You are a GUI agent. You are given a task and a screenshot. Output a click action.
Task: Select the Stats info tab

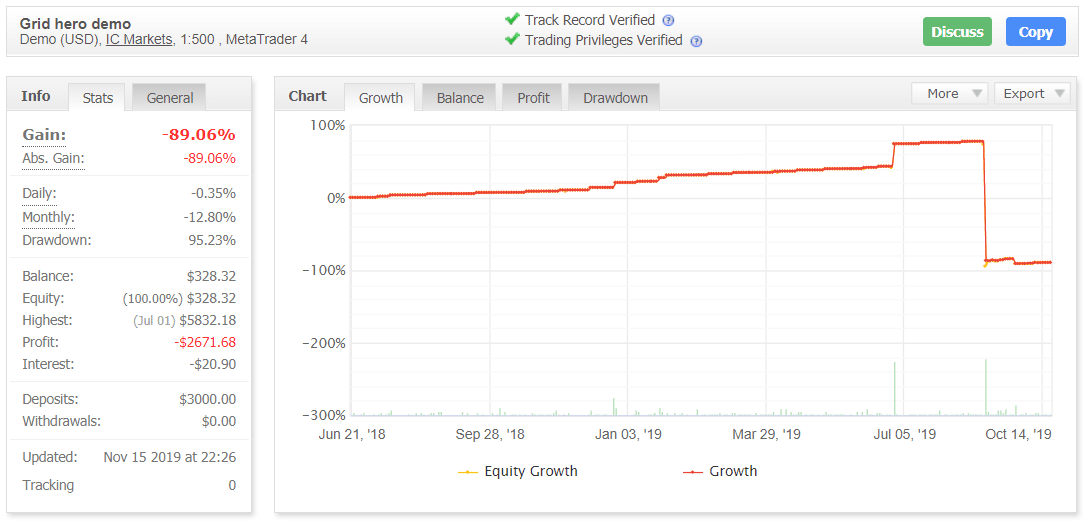[97, 98]
